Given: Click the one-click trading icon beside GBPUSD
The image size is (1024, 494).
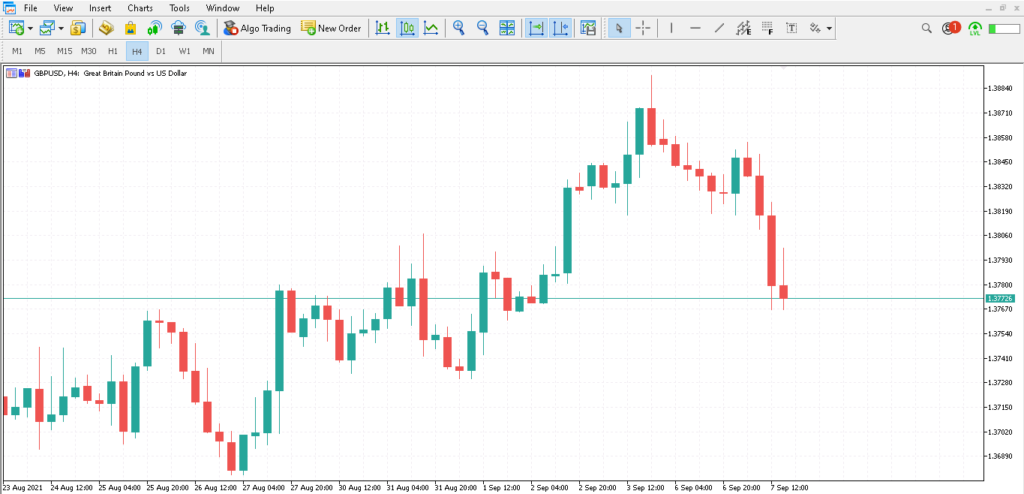Looking at the screenshot, I should click(11, 73).
